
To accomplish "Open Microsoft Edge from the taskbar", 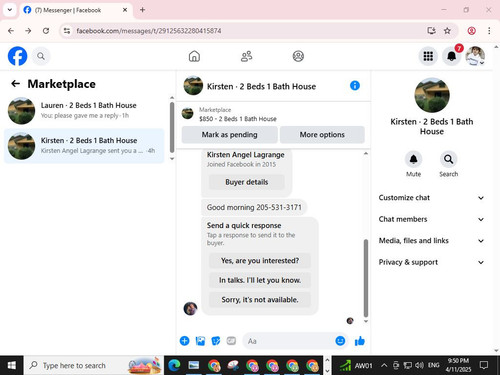I will (x=174, y=365).
